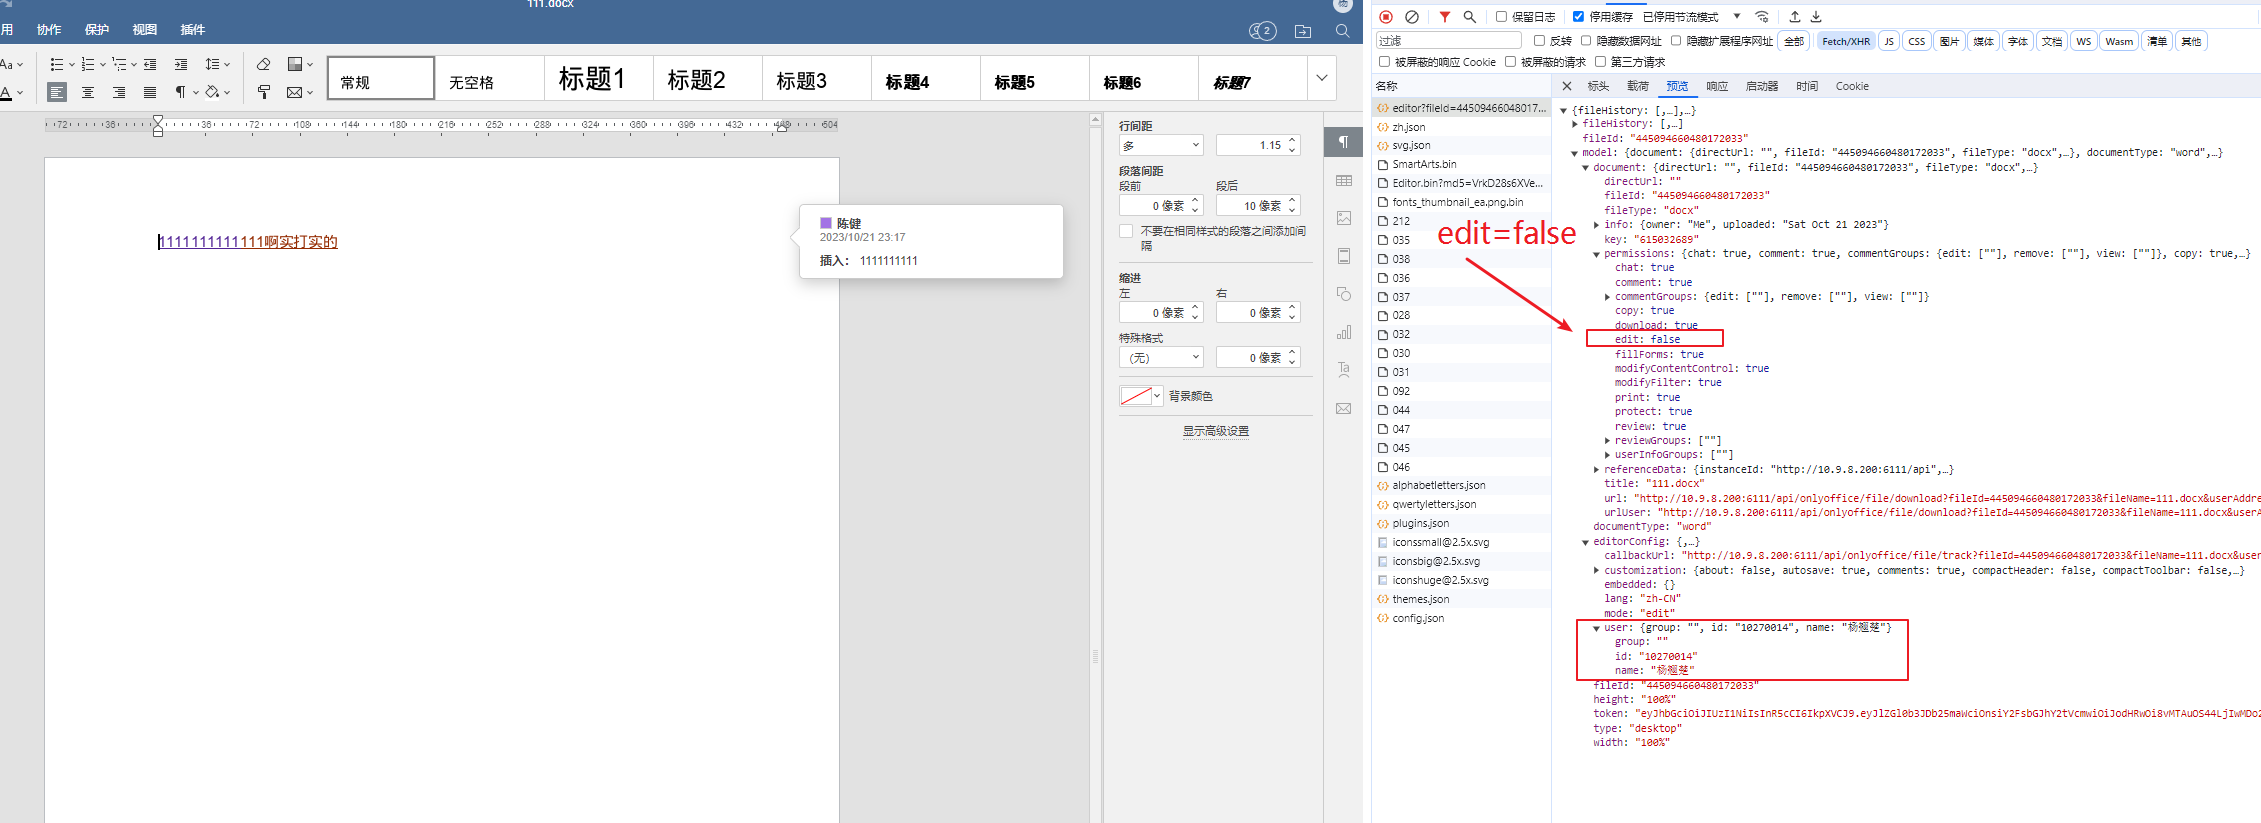This screenshot has width=2261, height=823.
Task: Enable 隐藏数据网址 checkbox
Action: click(x=1586, y=41)
